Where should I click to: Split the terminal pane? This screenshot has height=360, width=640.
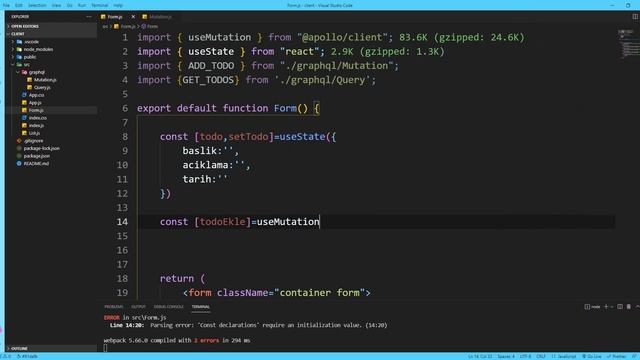pos(620,307)
